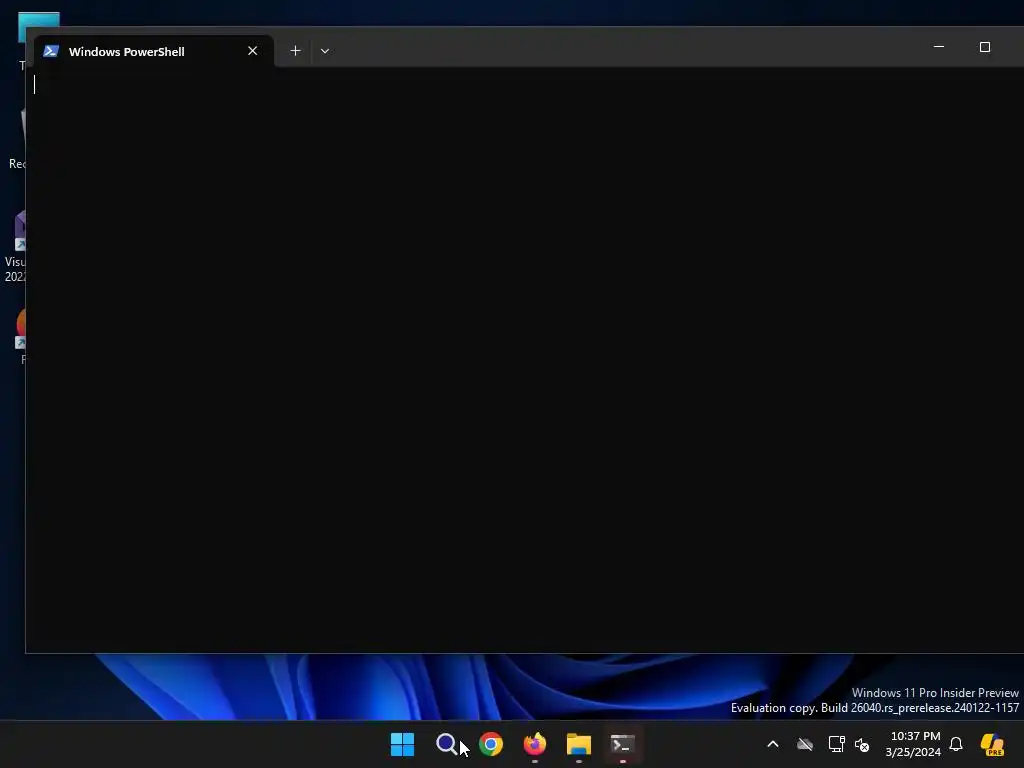Minimize the terminal window

tap(939, 47)
